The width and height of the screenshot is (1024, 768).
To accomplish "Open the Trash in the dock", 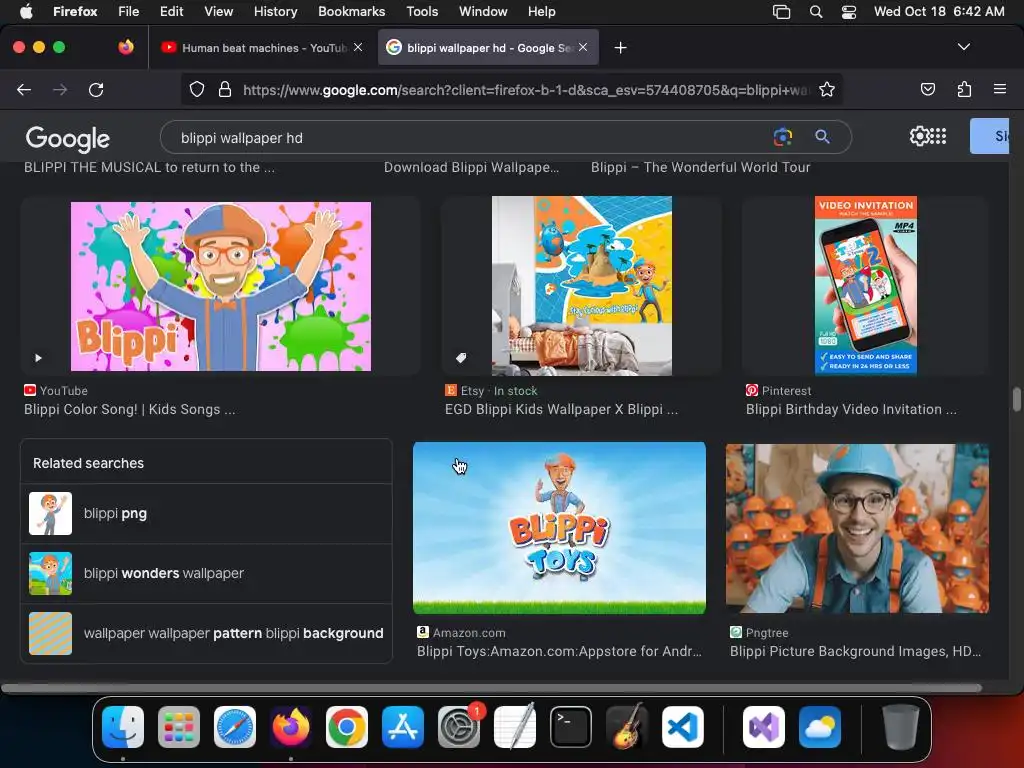I will point(901,727).
